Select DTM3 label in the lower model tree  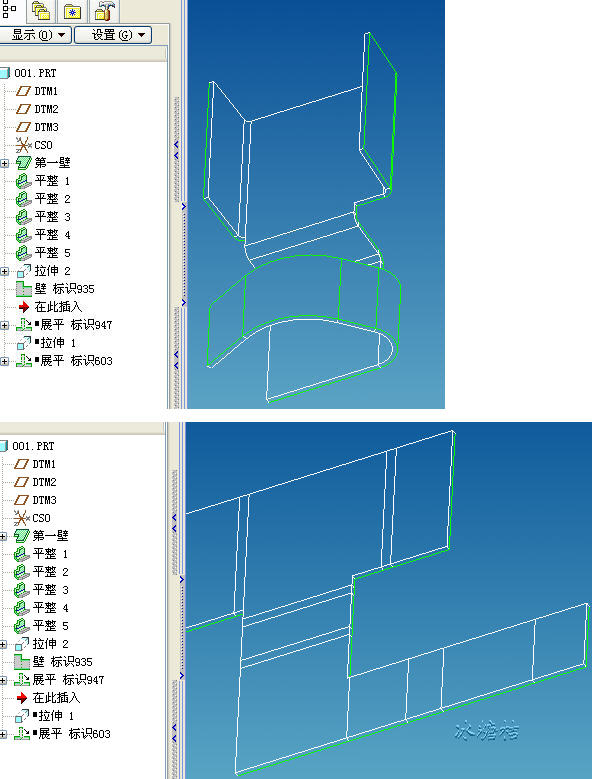tap(44, 500)
